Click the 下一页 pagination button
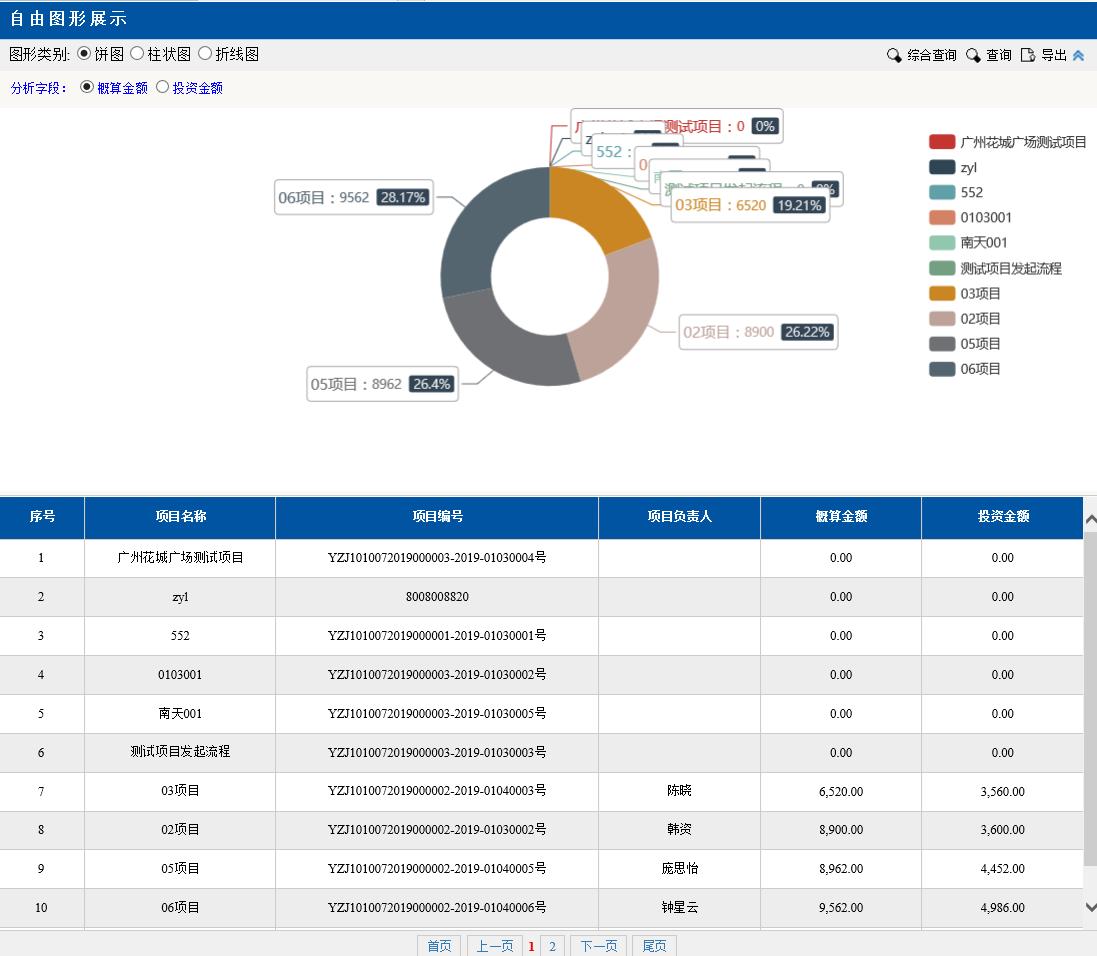This screenshot has height=956, width=1097. 598,946
